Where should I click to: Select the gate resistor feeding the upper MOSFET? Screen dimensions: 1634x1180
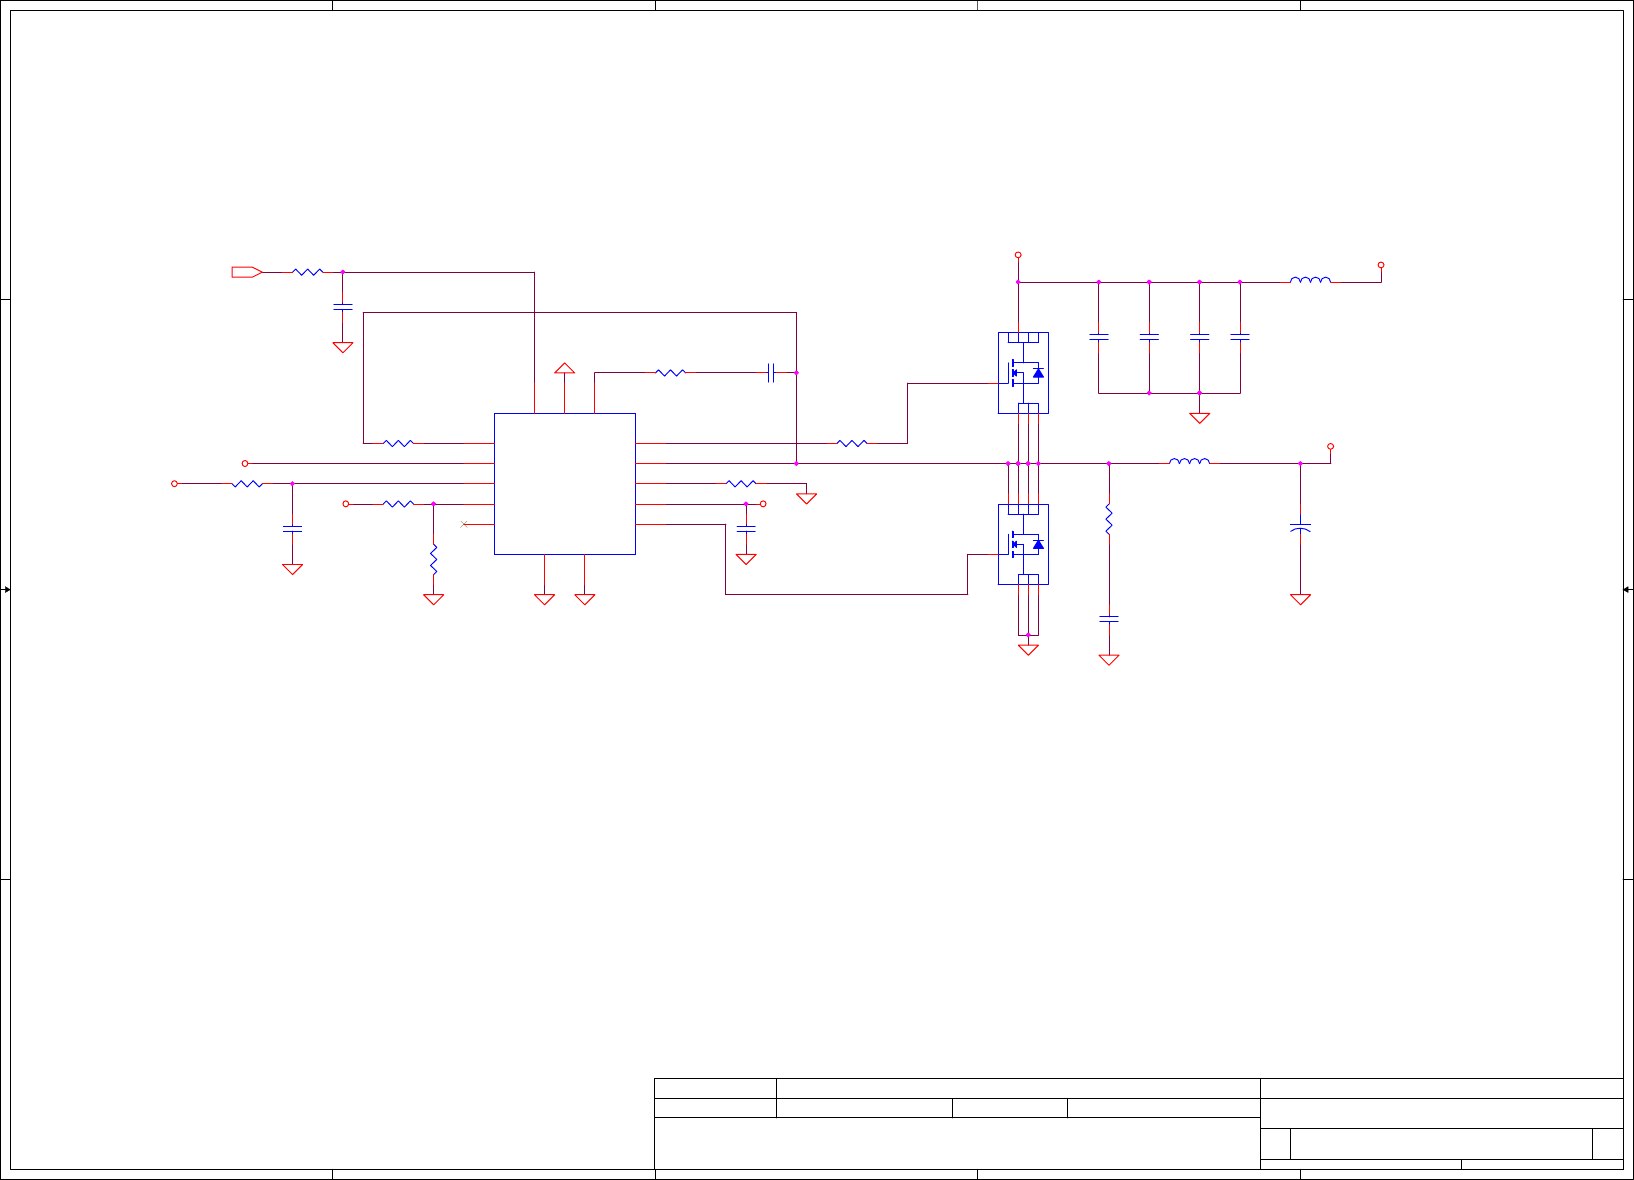[852, 443]
